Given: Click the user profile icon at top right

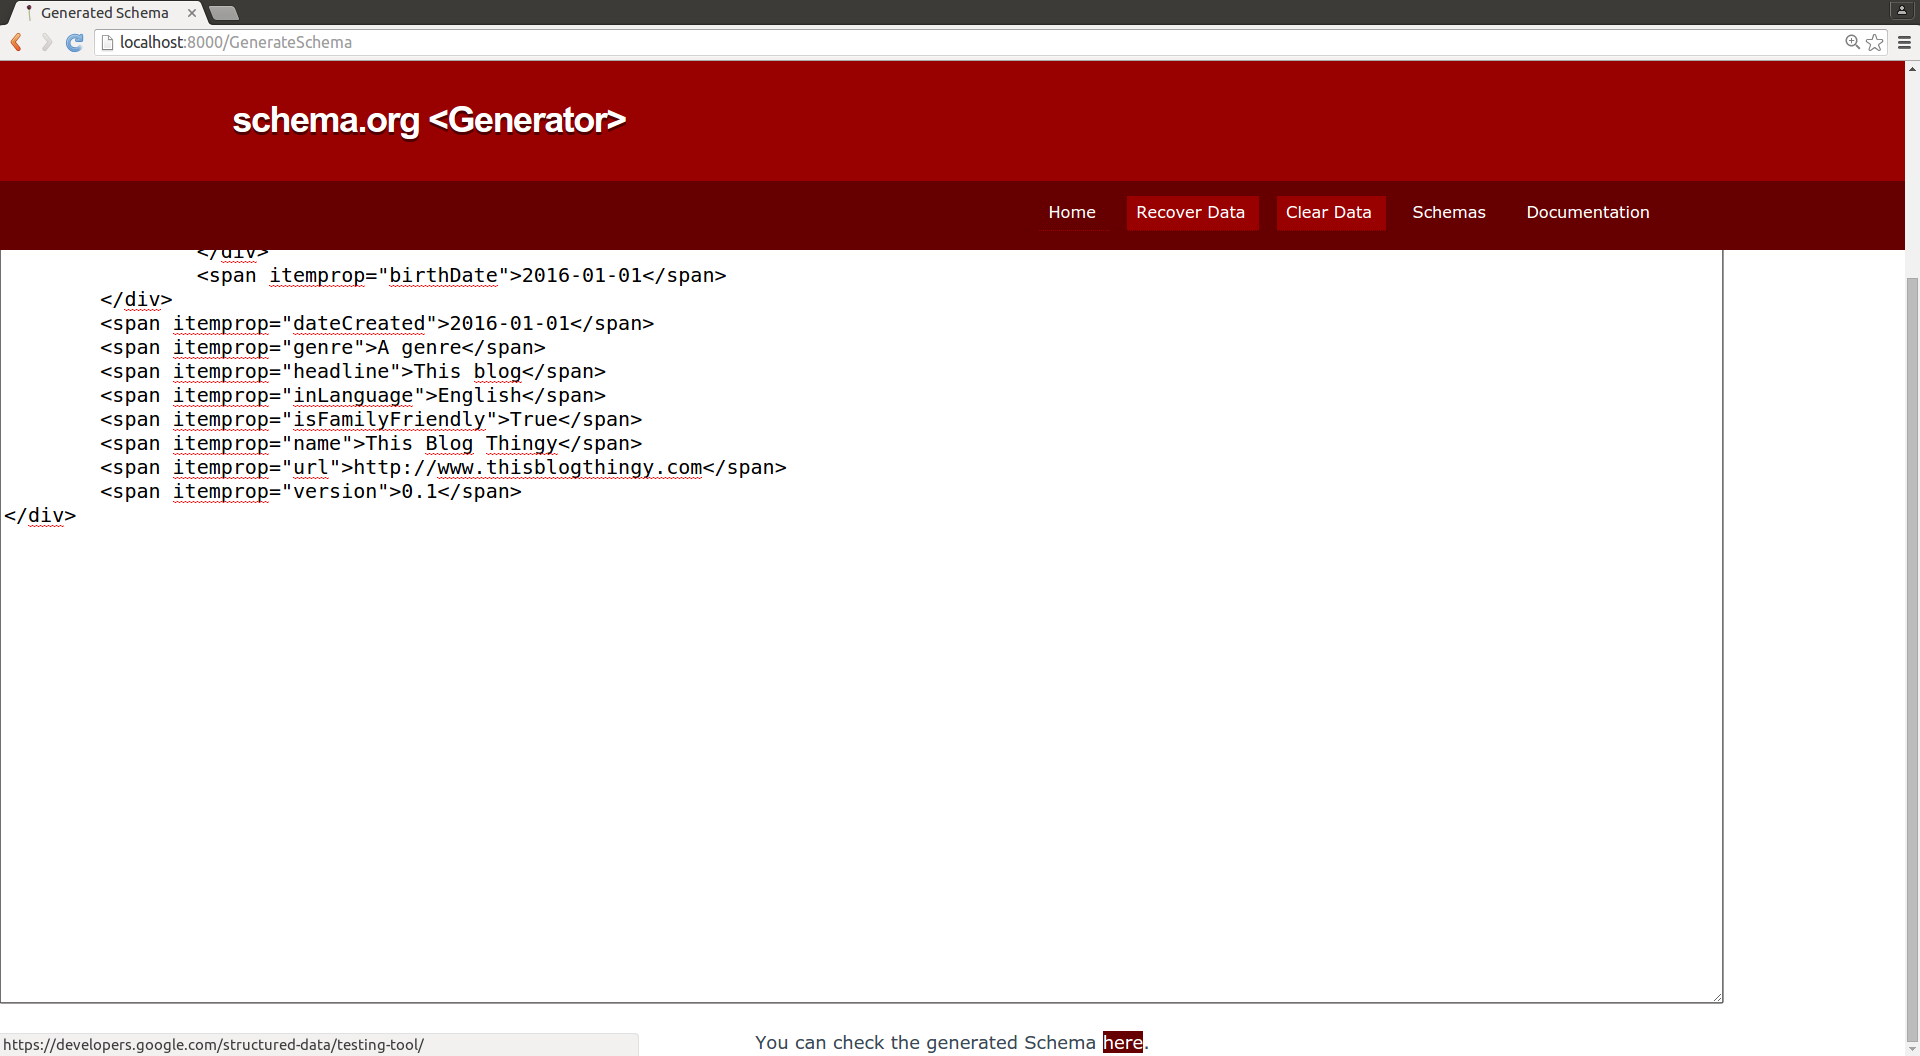Looking at the screenshot, I should click(1902, 10).
